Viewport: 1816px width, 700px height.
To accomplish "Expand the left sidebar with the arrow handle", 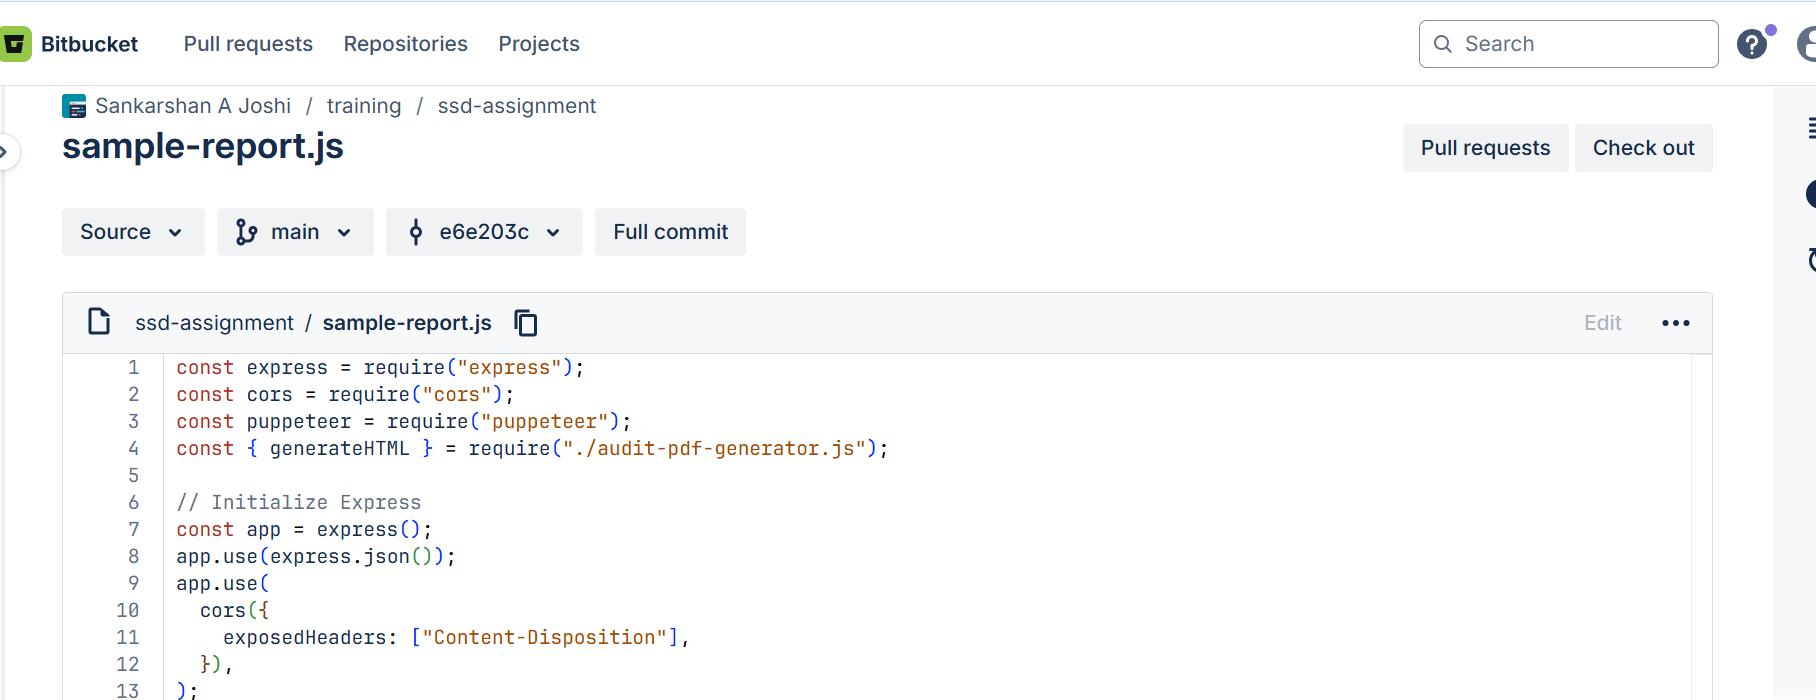I will tap(6, 152).
